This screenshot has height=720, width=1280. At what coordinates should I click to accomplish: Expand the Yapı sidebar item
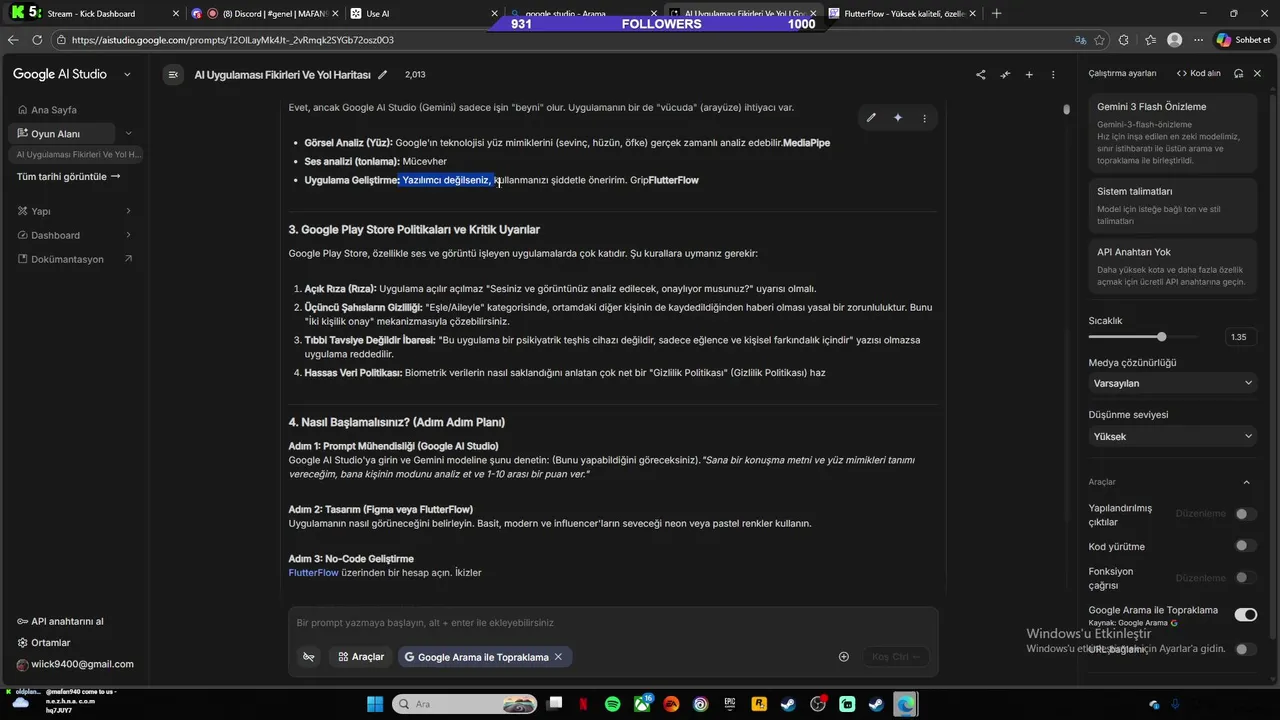75,211
